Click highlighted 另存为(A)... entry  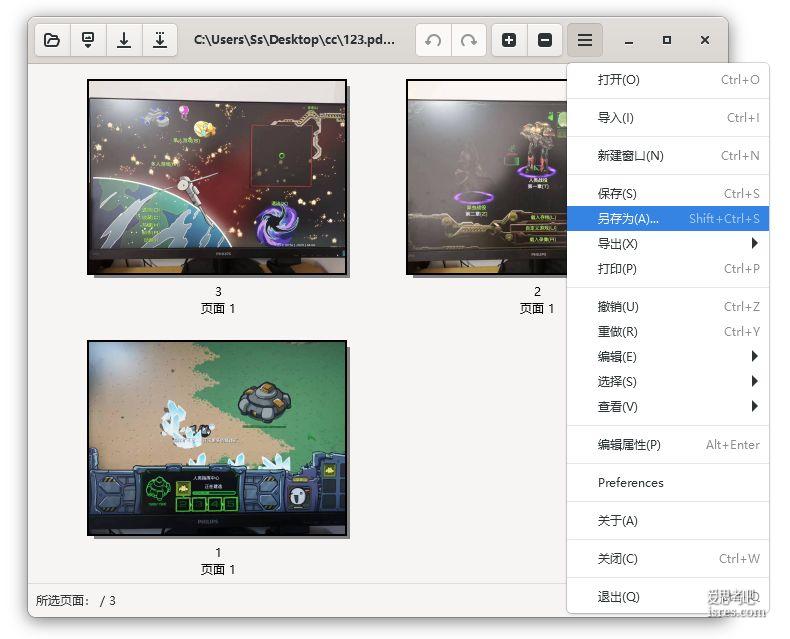point(668,219)
